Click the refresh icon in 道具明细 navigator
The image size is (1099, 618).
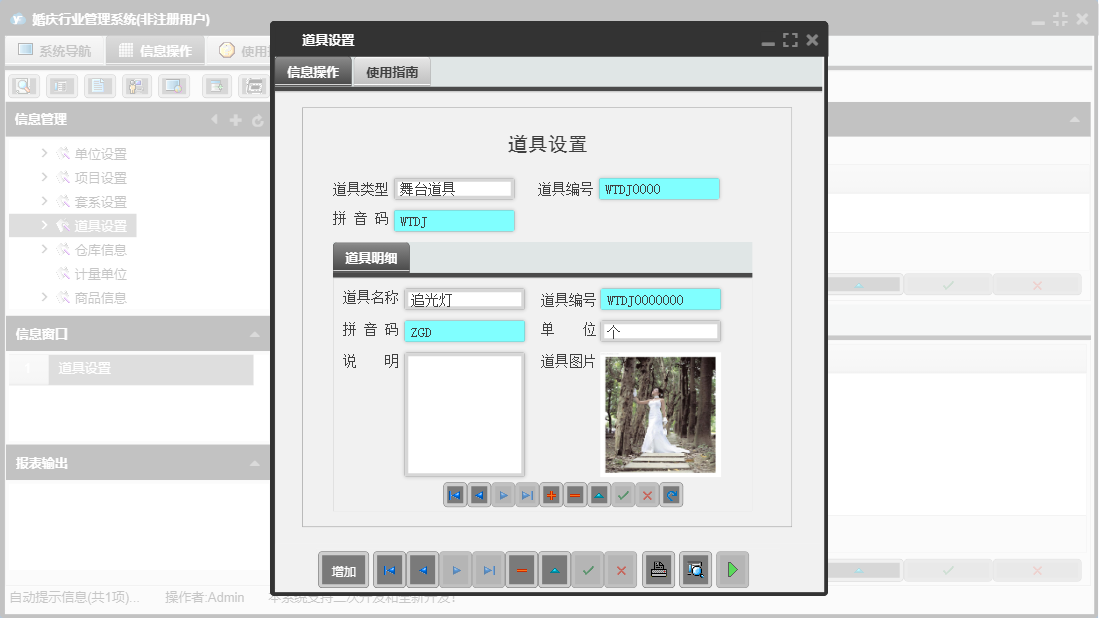click(x=671, y=494)
